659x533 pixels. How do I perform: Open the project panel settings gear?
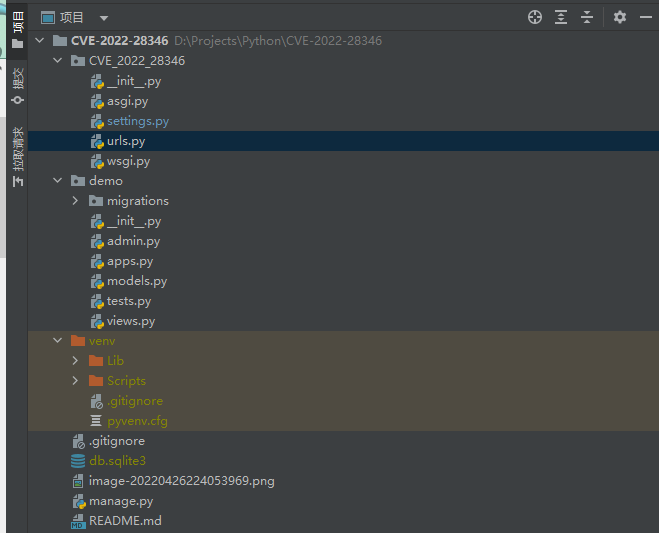click(619, 17)
